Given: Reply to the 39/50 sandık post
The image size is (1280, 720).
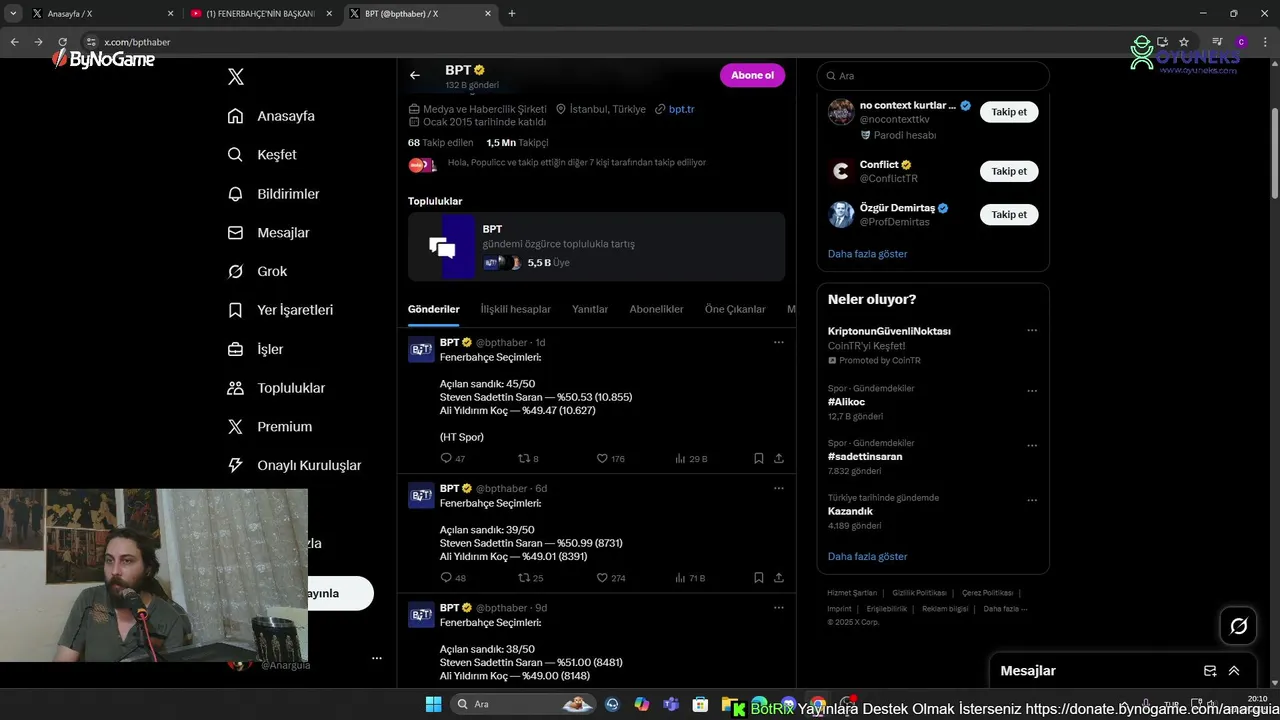Looking at the screenshot, I should click(446, 578).
